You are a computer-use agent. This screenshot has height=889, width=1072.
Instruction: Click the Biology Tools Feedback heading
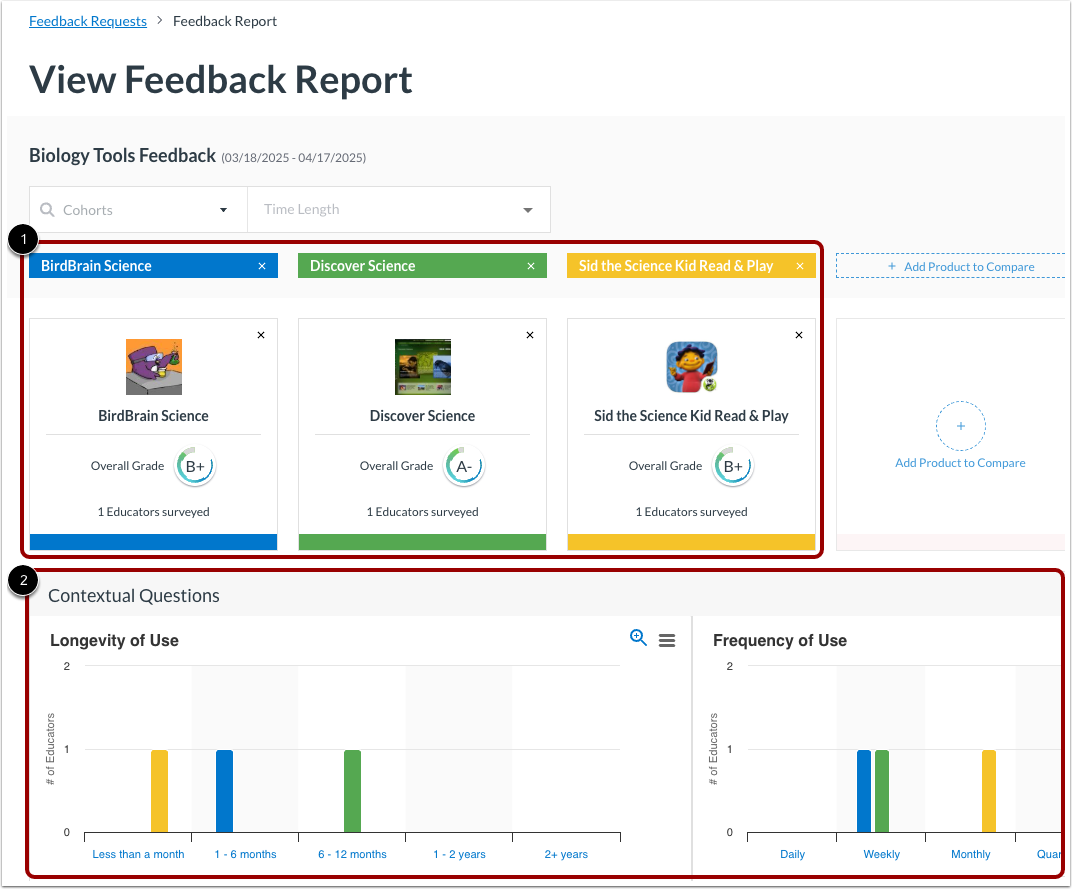point(122,156)
